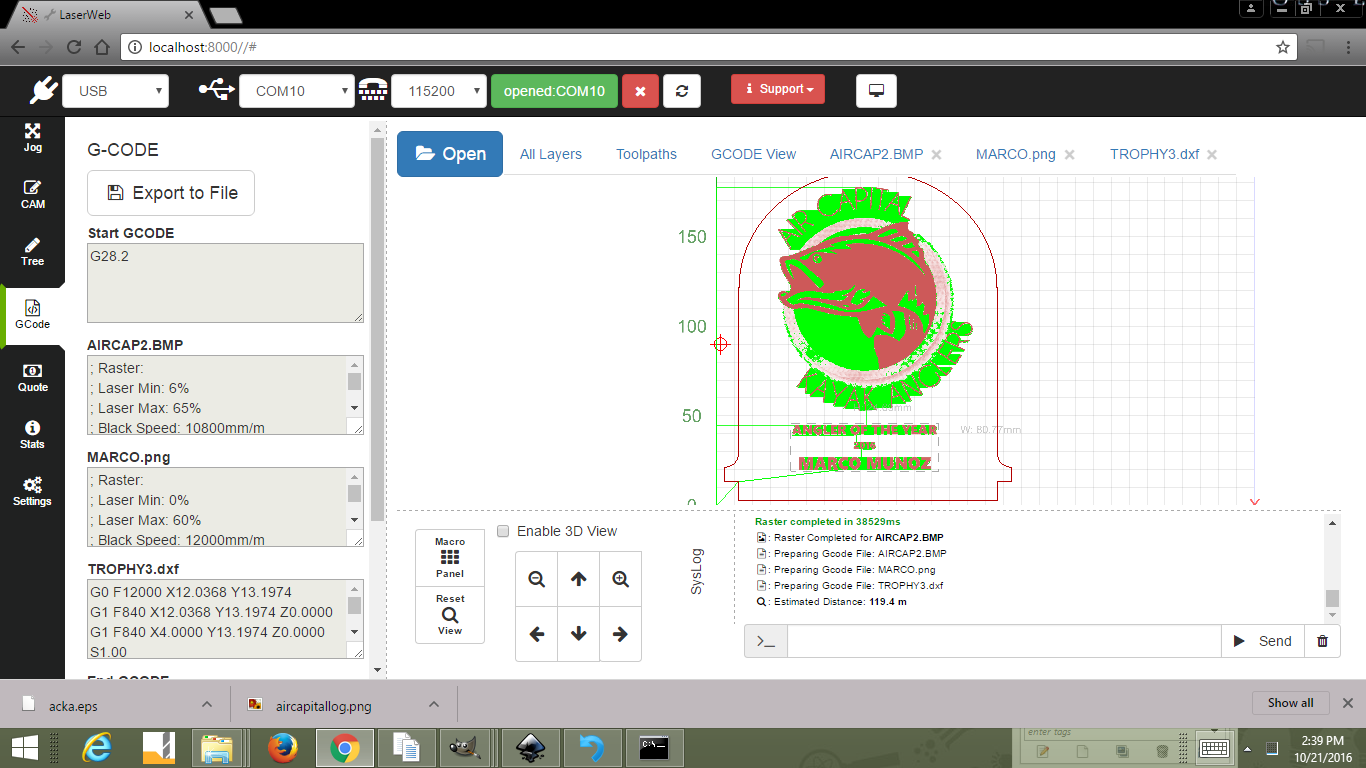This screenshot has width=1366, height=768.
Task: Open the Macro Panel
Action: (x=450, y=558)
